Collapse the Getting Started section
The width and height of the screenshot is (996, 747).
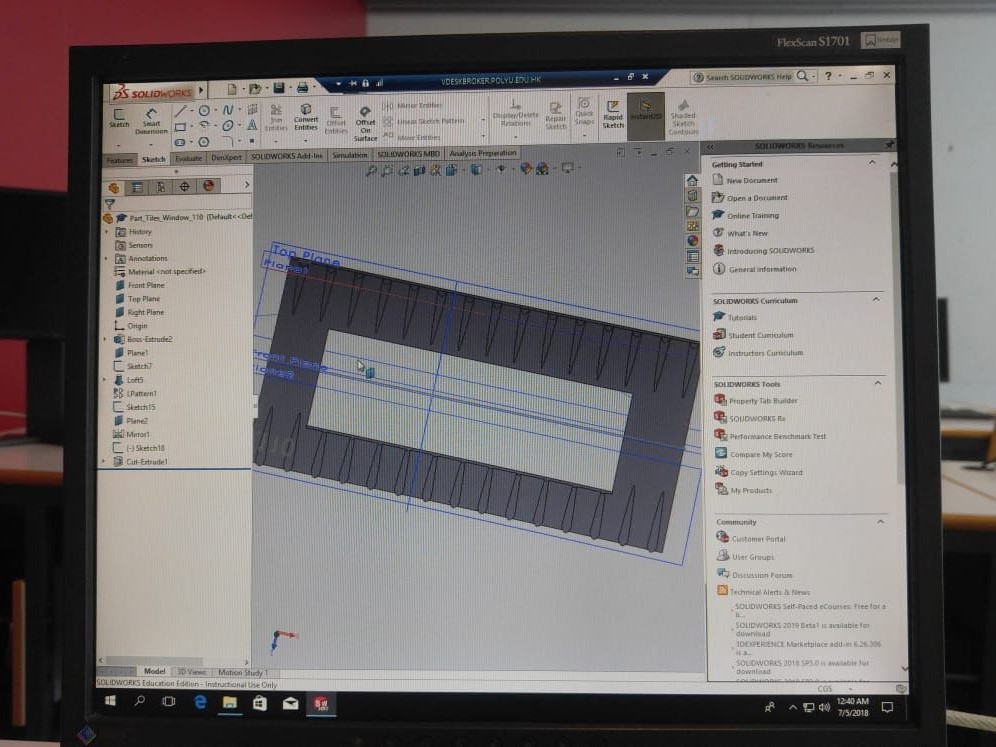point(873,163)
